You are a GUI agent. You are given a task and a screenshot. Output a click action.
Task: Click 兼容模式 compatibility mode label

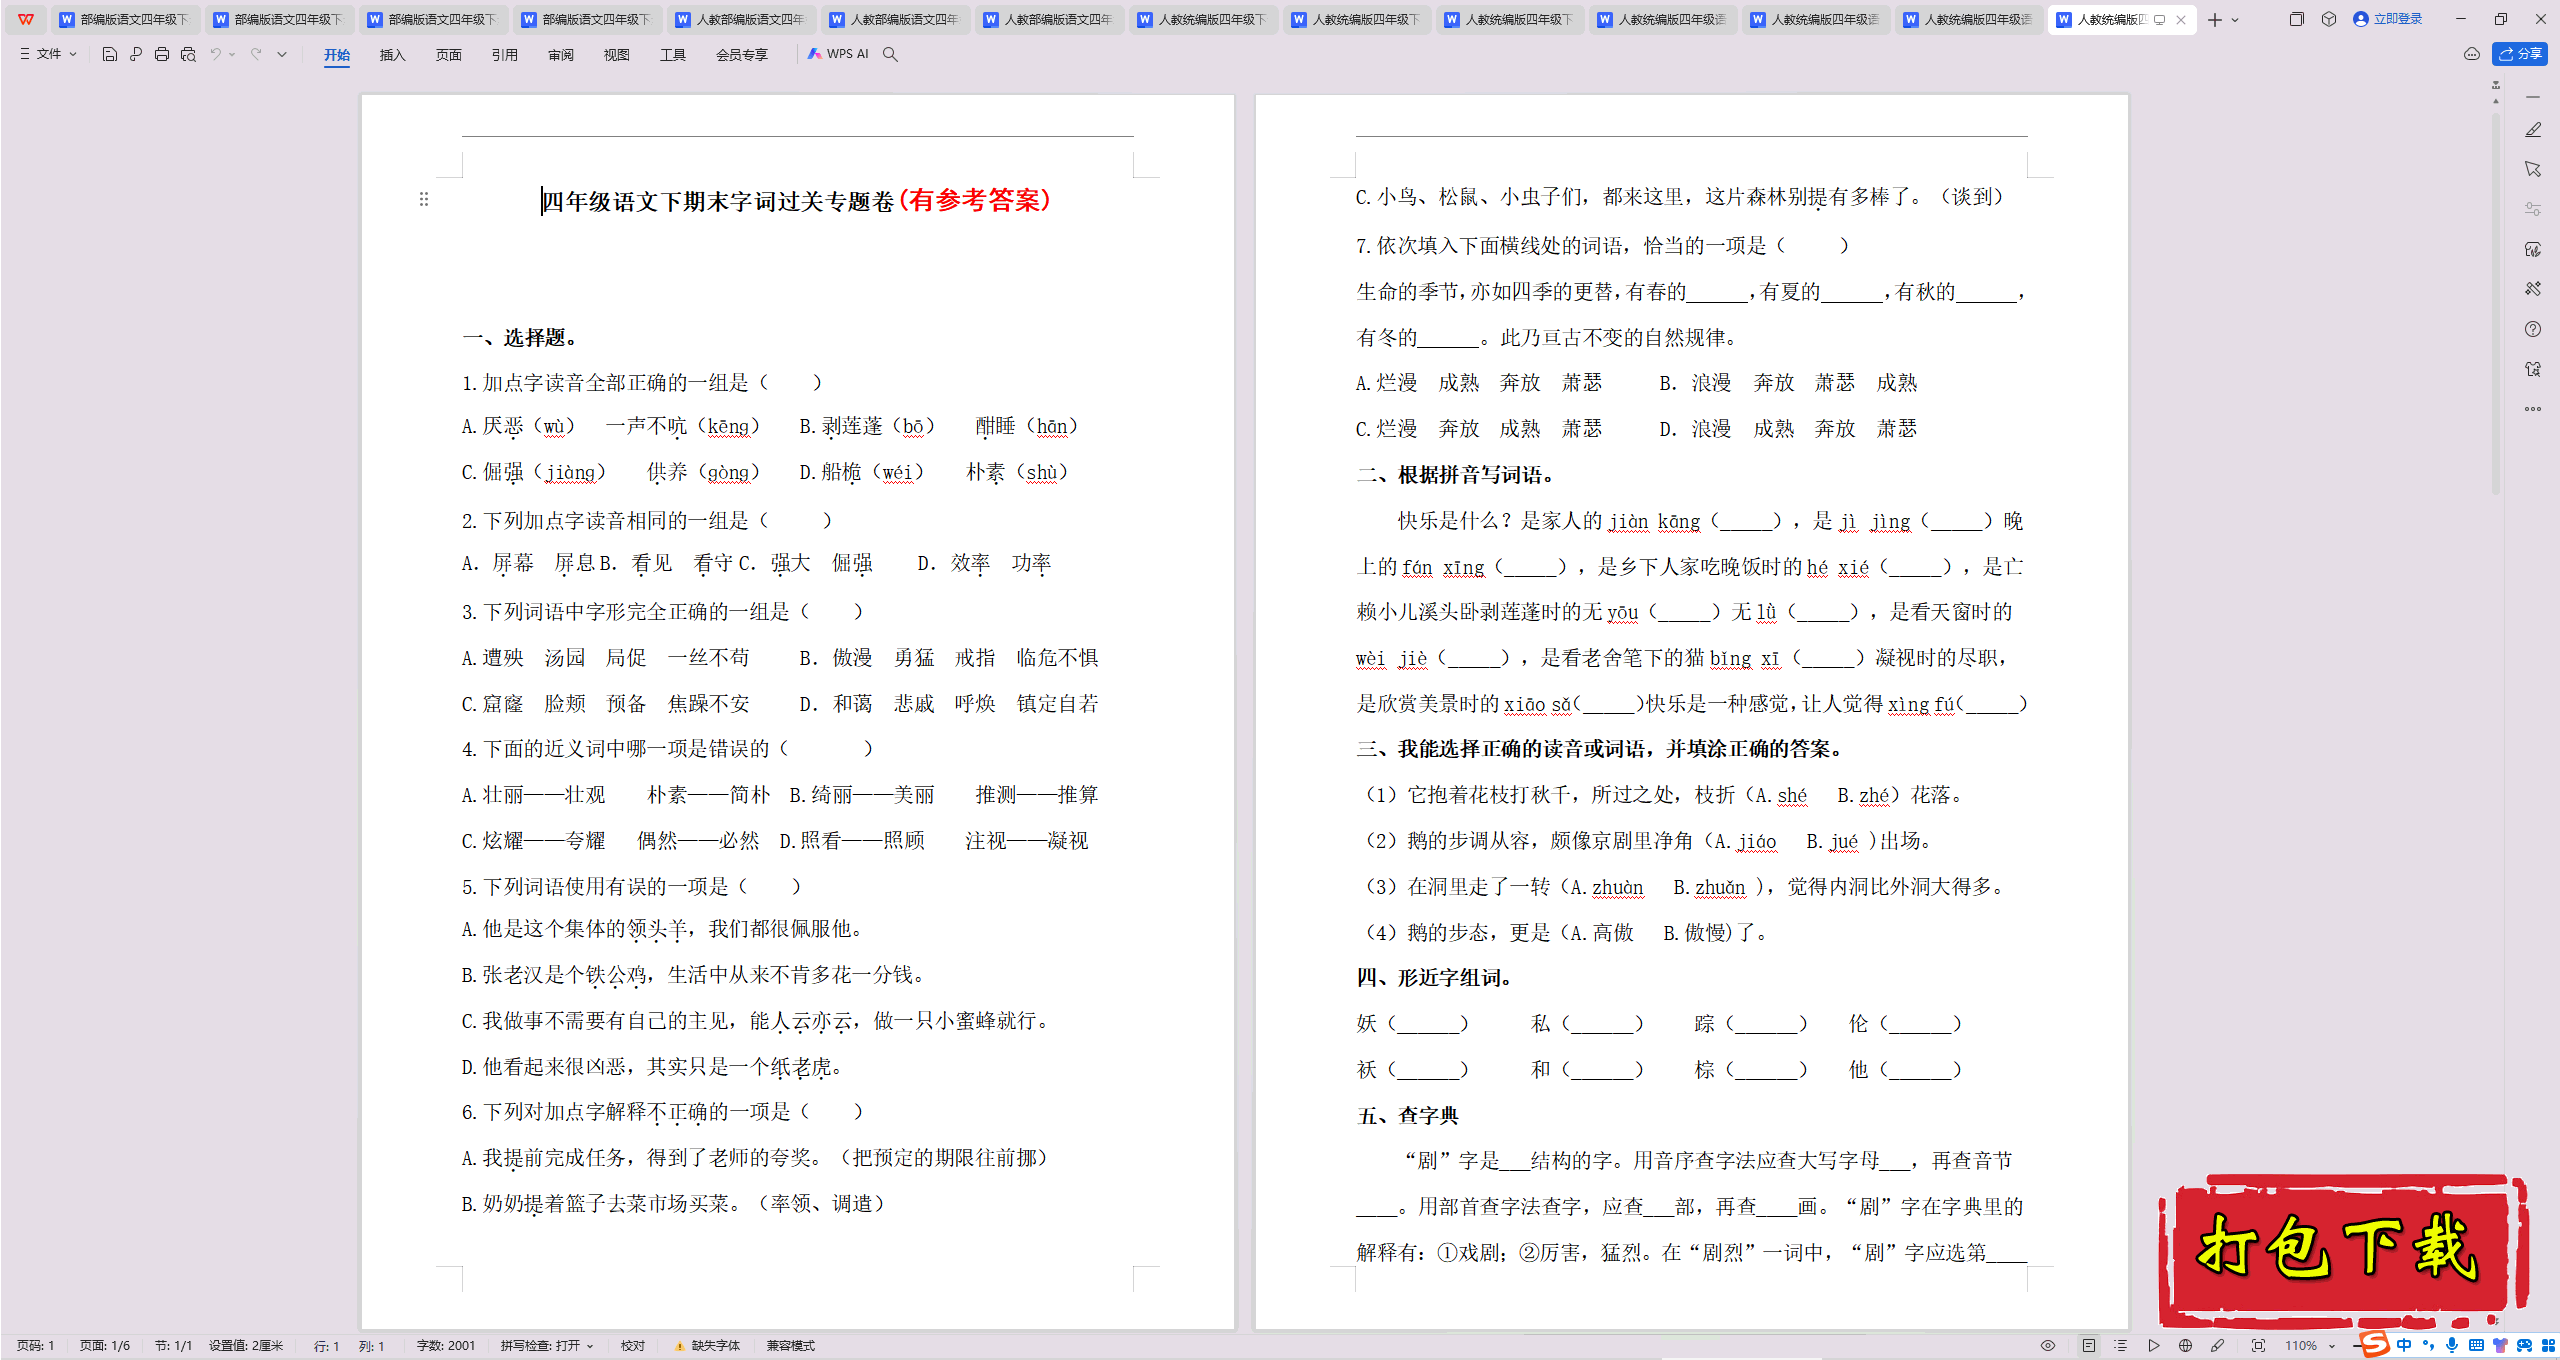coord(791,1345)
